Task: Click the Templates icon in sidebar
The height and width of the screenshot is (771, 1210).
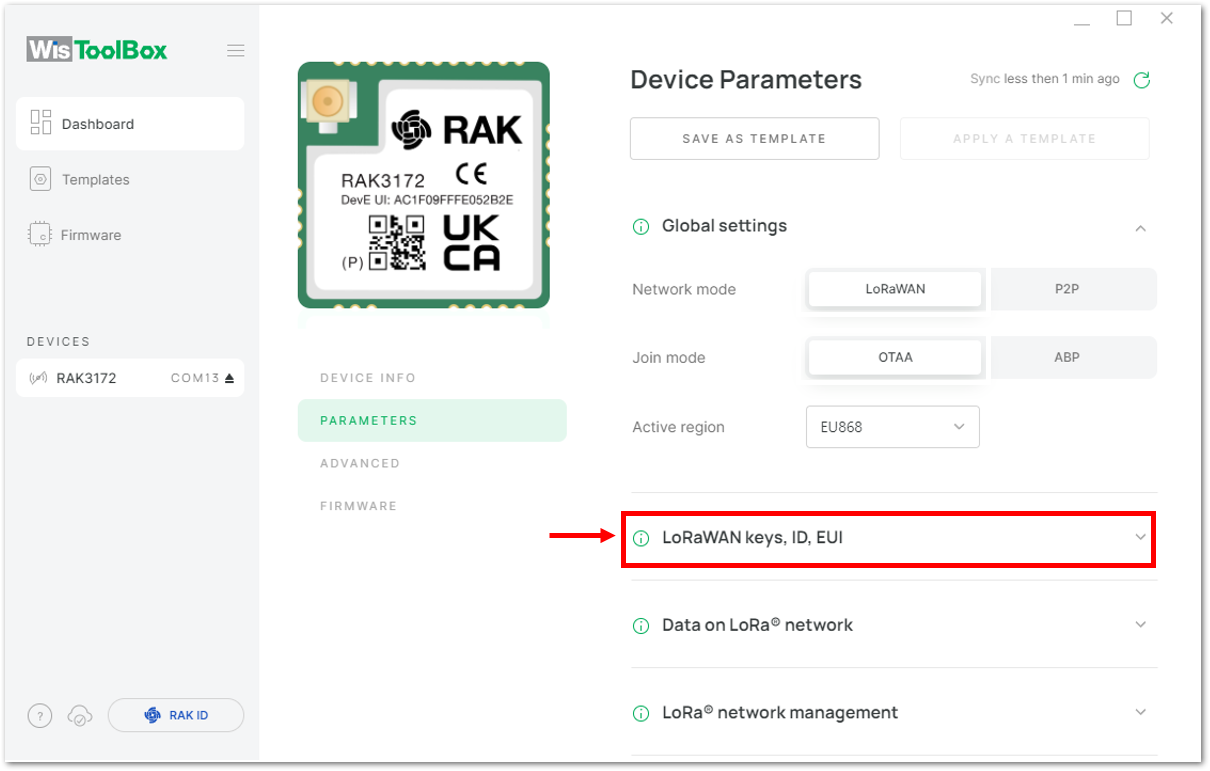Action: 41,180
